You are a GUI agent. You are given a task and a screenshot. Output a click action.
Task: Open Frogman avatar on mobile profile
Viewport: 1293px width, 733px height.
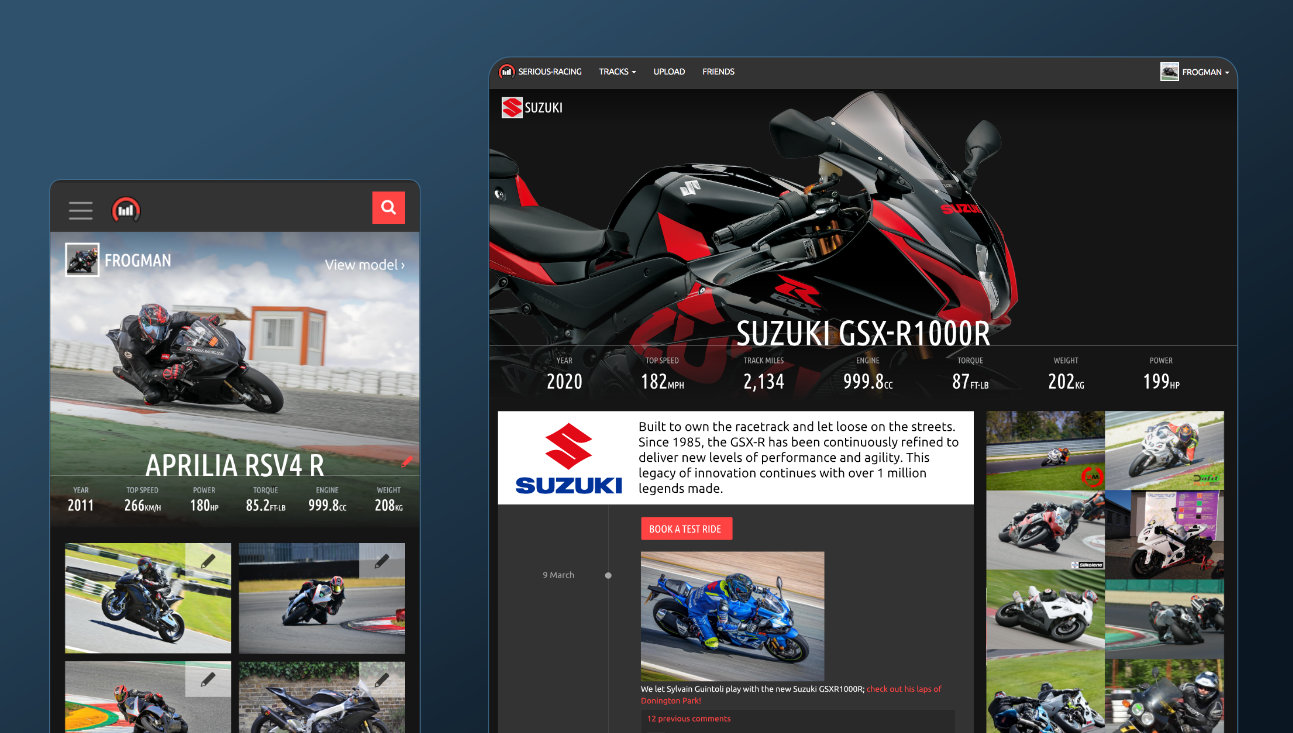pyautogui.click(x=82, y=260)
